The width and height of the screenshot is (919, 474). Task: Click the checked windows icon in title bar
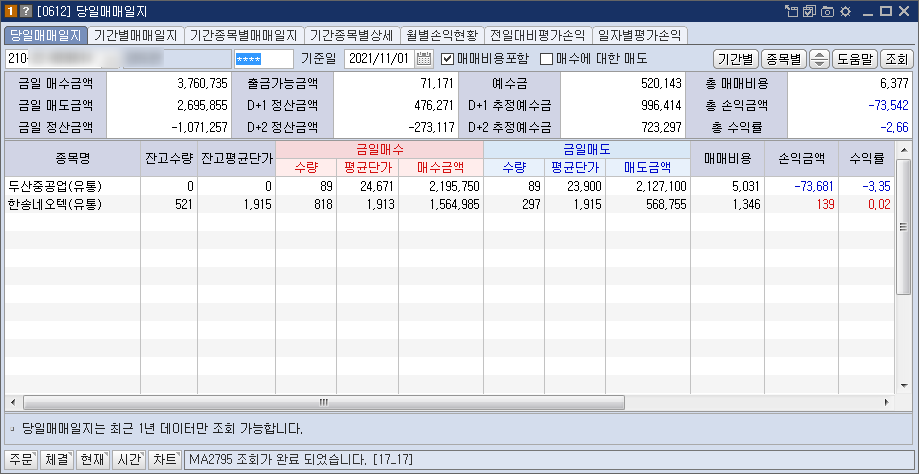[809, 11]
